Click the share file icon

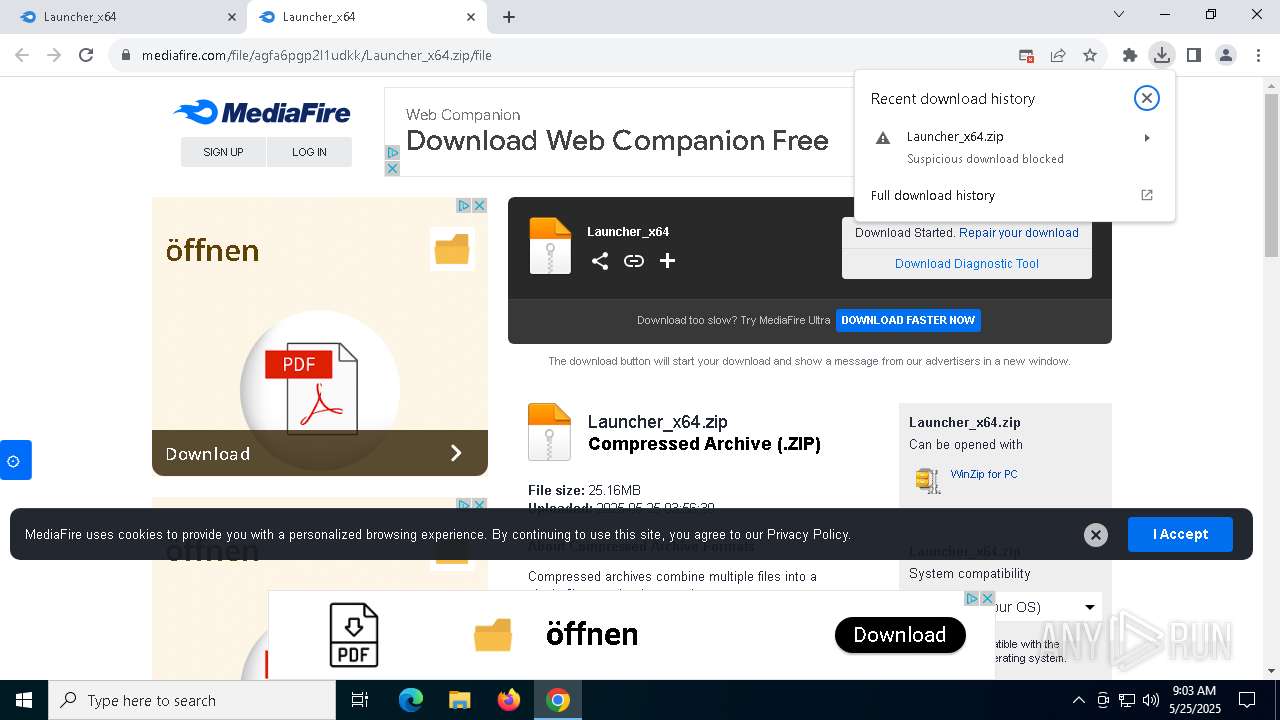[600, 261]
